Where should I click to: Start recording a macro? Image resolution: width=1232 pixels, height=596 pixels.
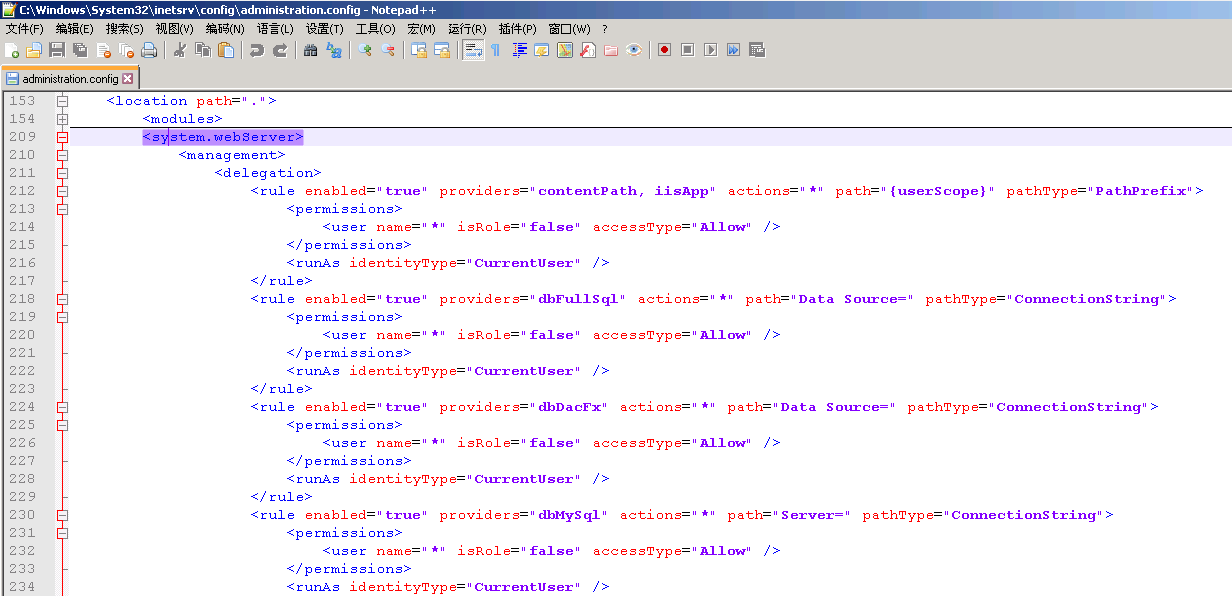coord(665,50)
